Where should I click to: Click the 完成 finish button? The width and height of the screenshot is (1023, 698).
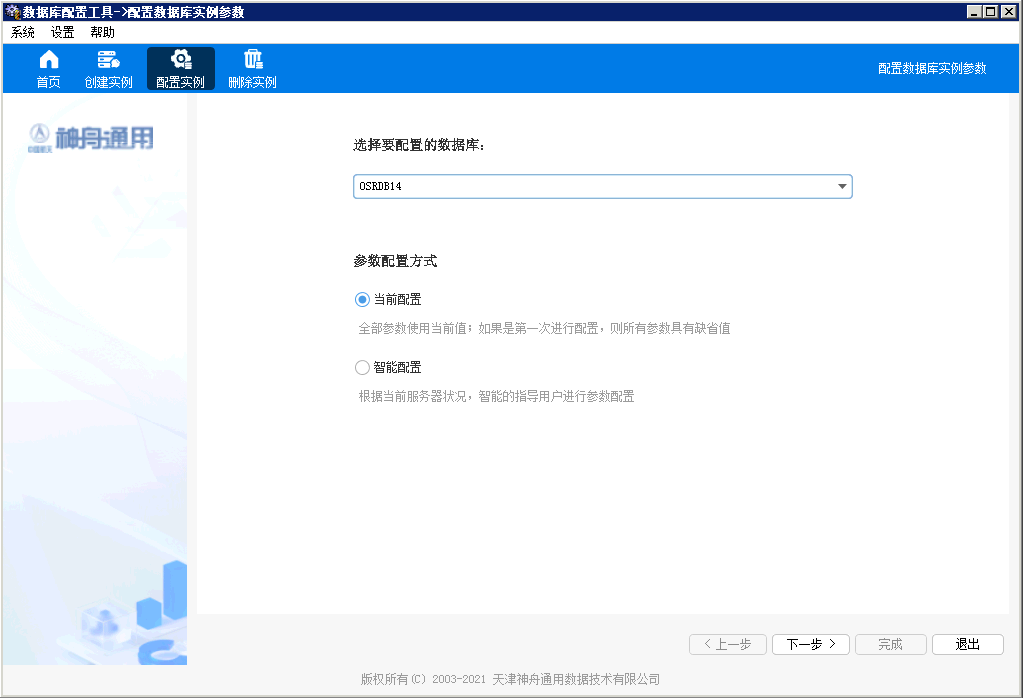click(890, 645)
